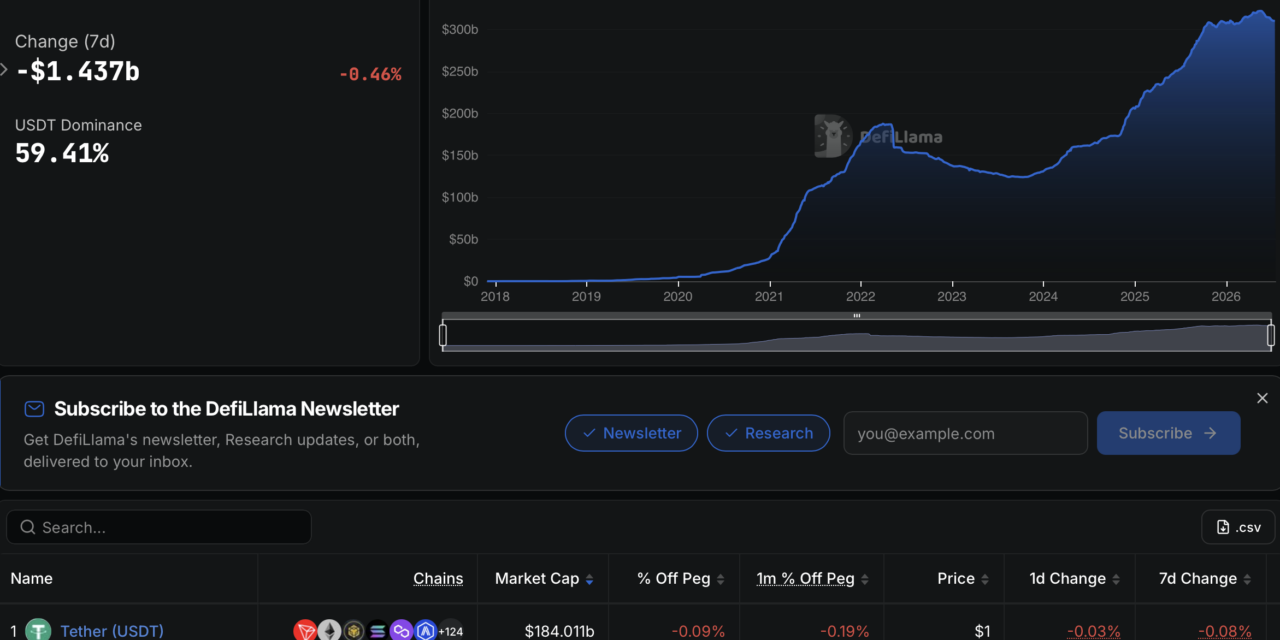Click the Arbitrum chain icon in Tether row
Viewport: 1280px width, 640px height.
[425, 631]
